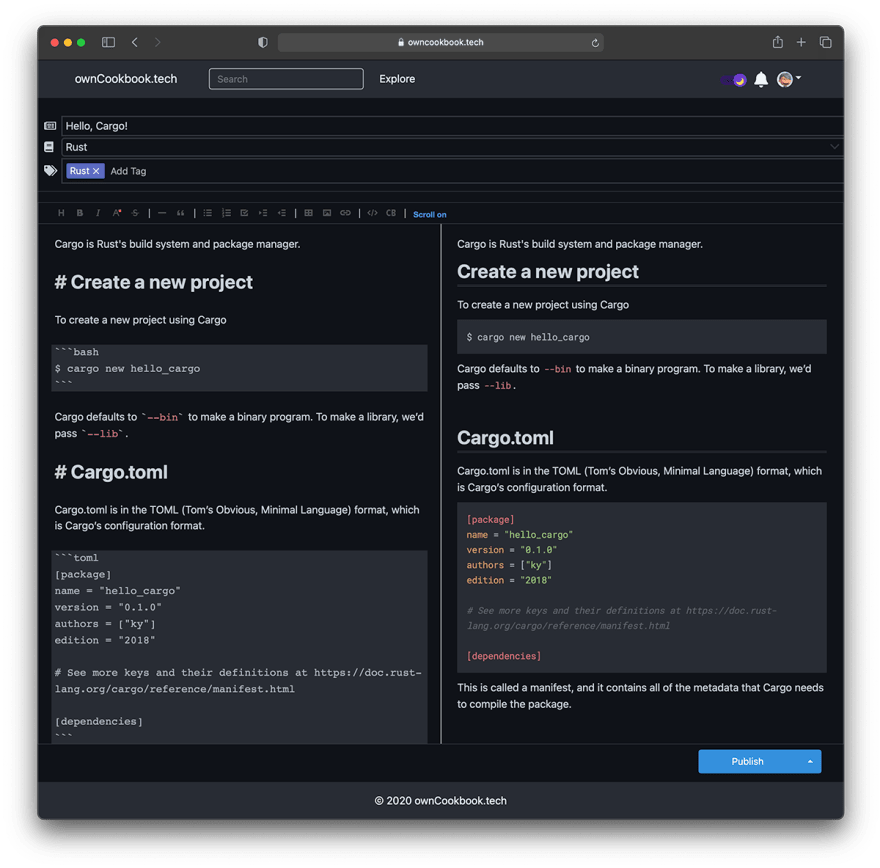Insert inline code with the </> icon
Screen dimensions: 880x868
372,213
